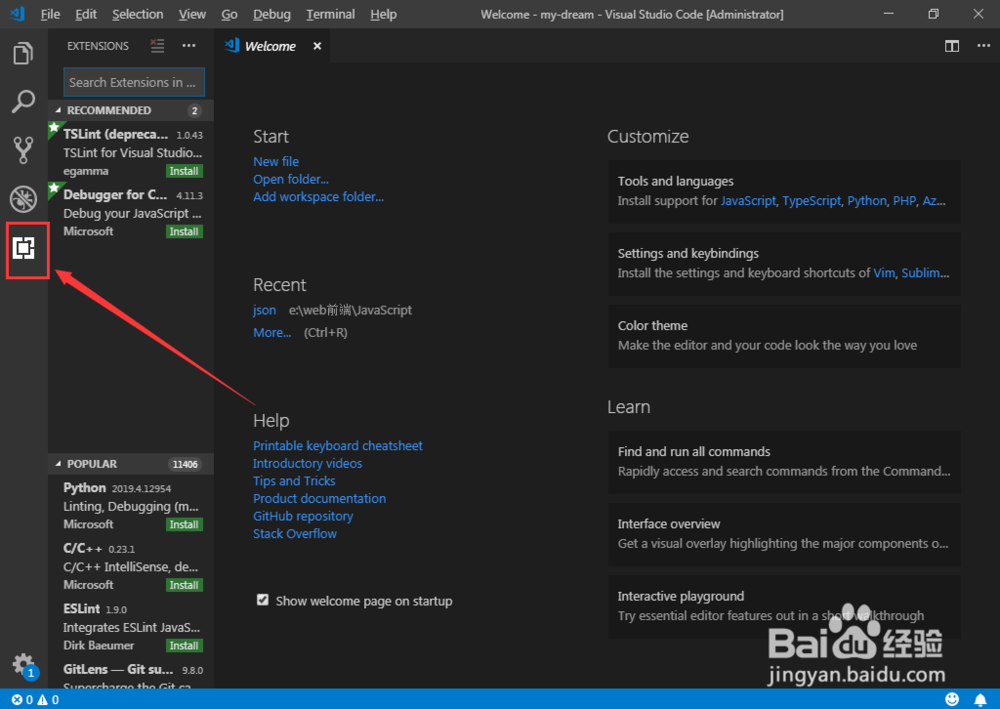Open the Manage gear icon
1000x709 pixels.
[x=23, y=664]
